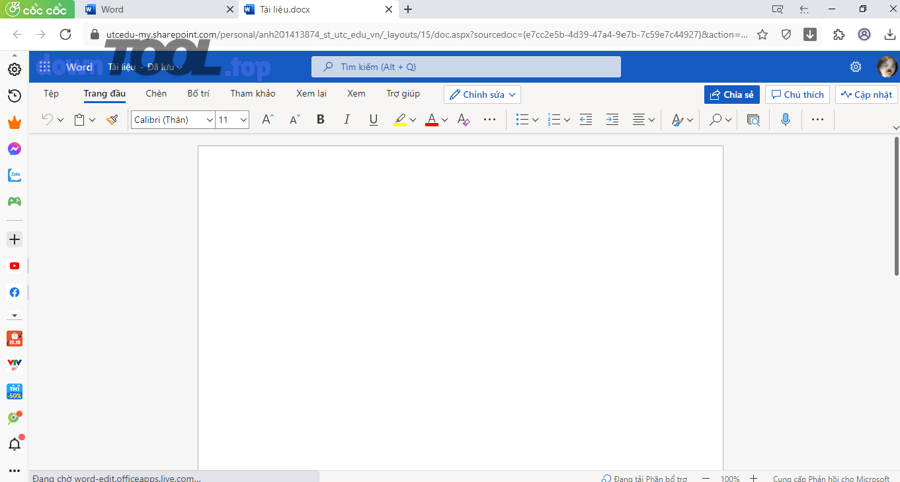The height and width of the screenshot is (482, 900).
Task: Open the Chỉnh sửa editing mode dropdown
Action: click(482, 95)
